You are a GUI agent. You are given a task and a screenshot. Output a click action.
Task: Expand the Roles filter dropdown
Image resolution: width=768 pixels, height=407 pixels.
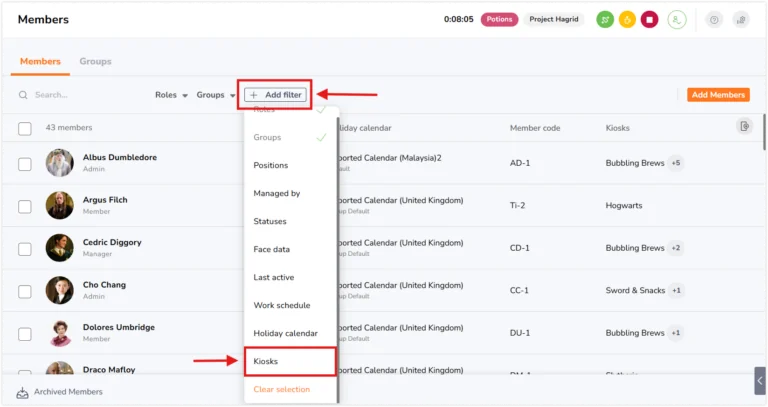coord(171,95)
